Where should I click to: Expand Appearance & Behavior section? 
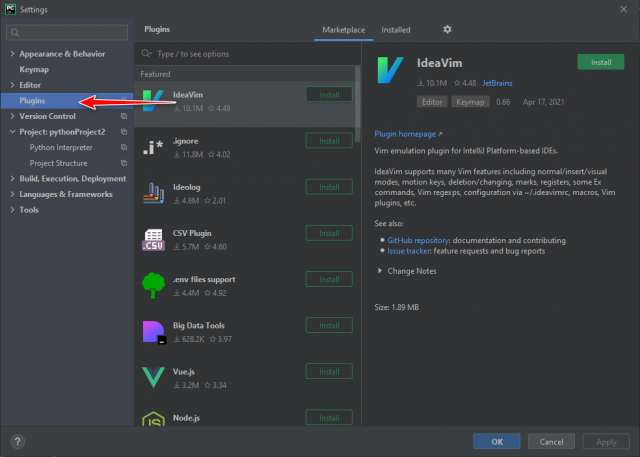12,54
